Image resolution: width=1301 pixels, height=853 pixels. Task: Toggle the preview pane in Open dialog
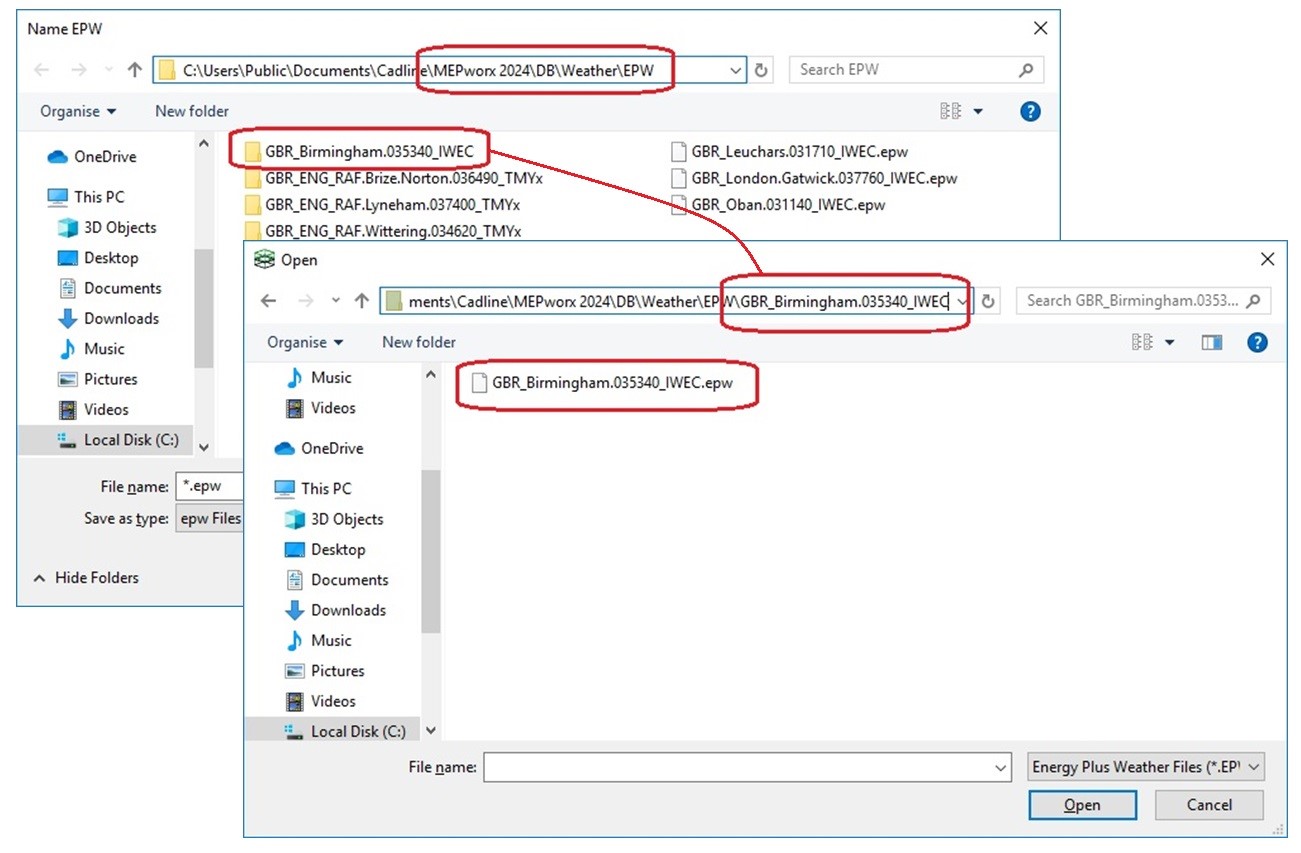pos(1212,342)
